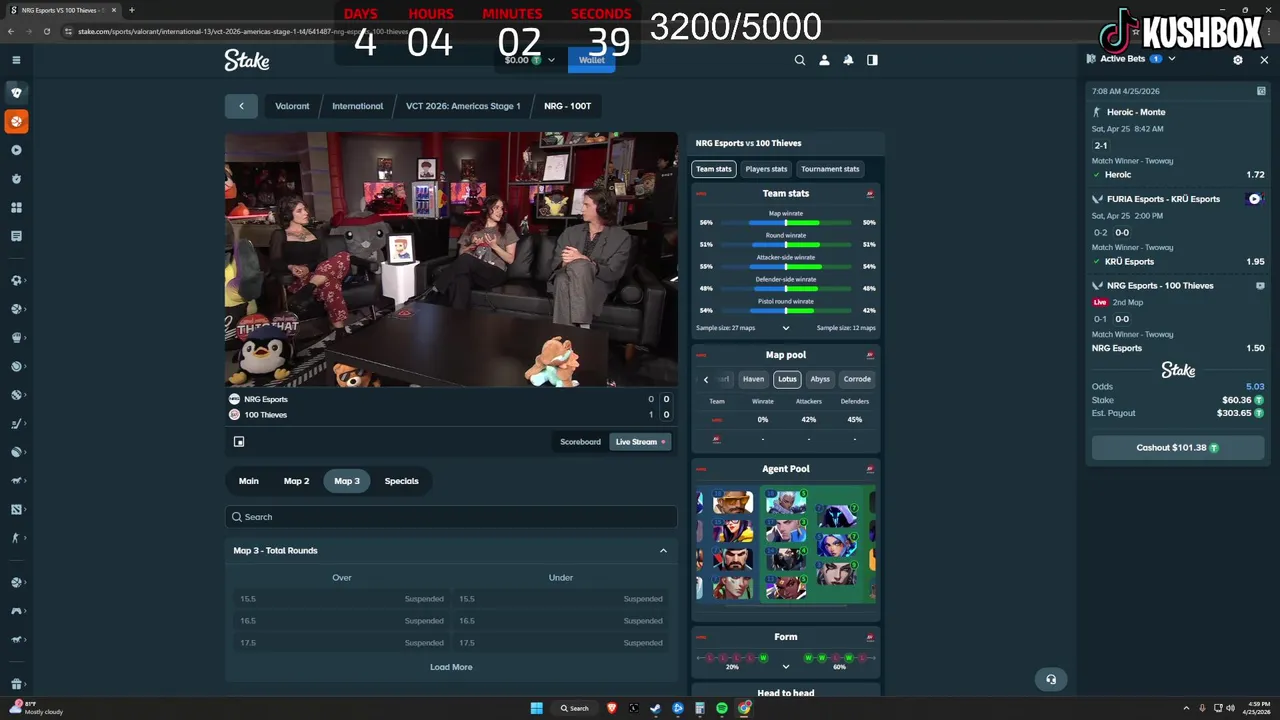This screenshot has width=1280, height=720.
Task: Show hidden system tray icons
Action: (x=1187, y=708)
